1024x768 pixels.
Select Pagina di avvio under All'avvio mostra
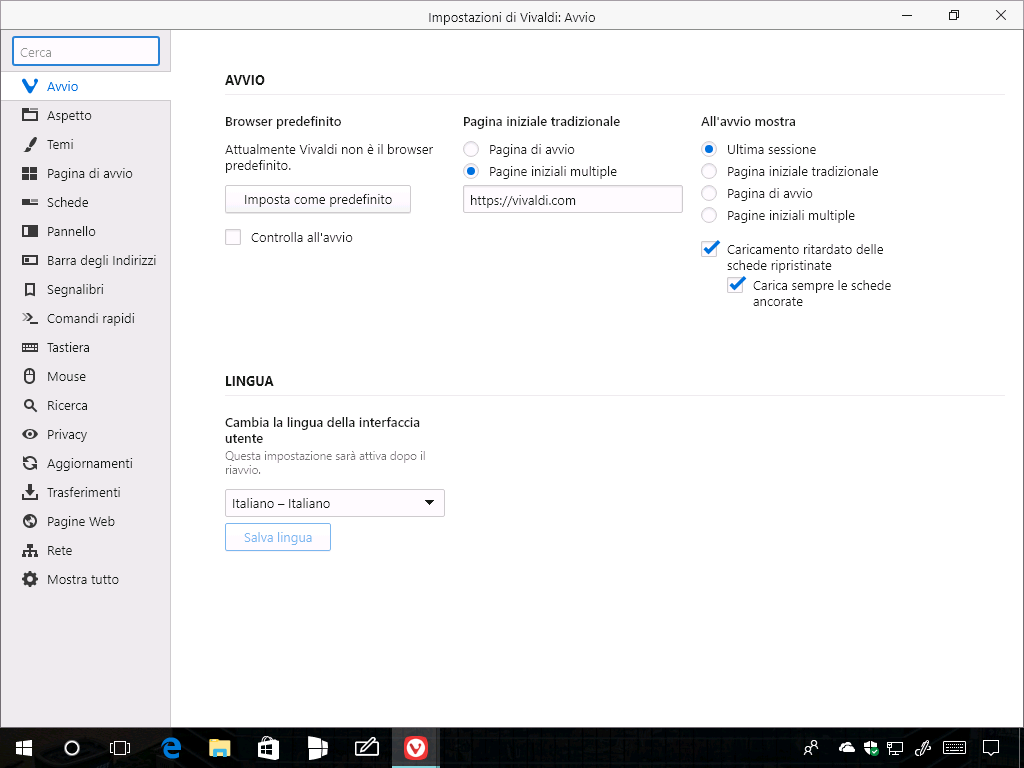(x=709, y=193)
